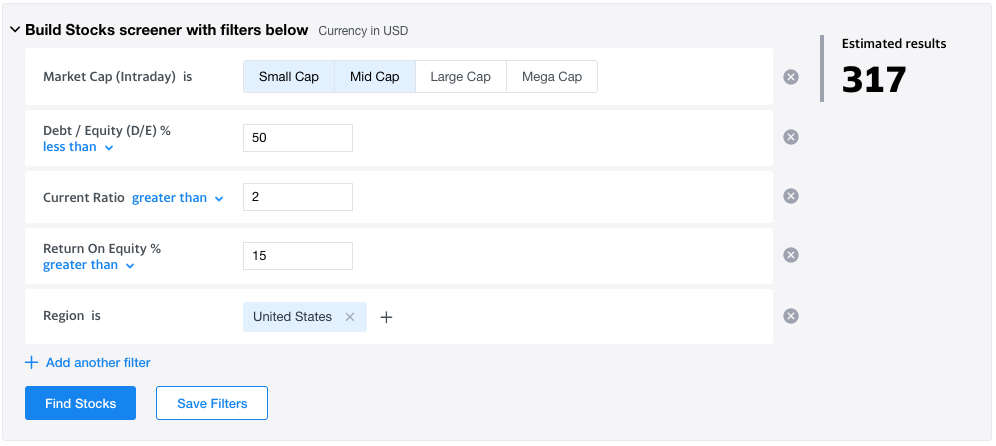Remove the Market Cap filter row
Screen dimensions: 996x446
(x=790, y=77)
